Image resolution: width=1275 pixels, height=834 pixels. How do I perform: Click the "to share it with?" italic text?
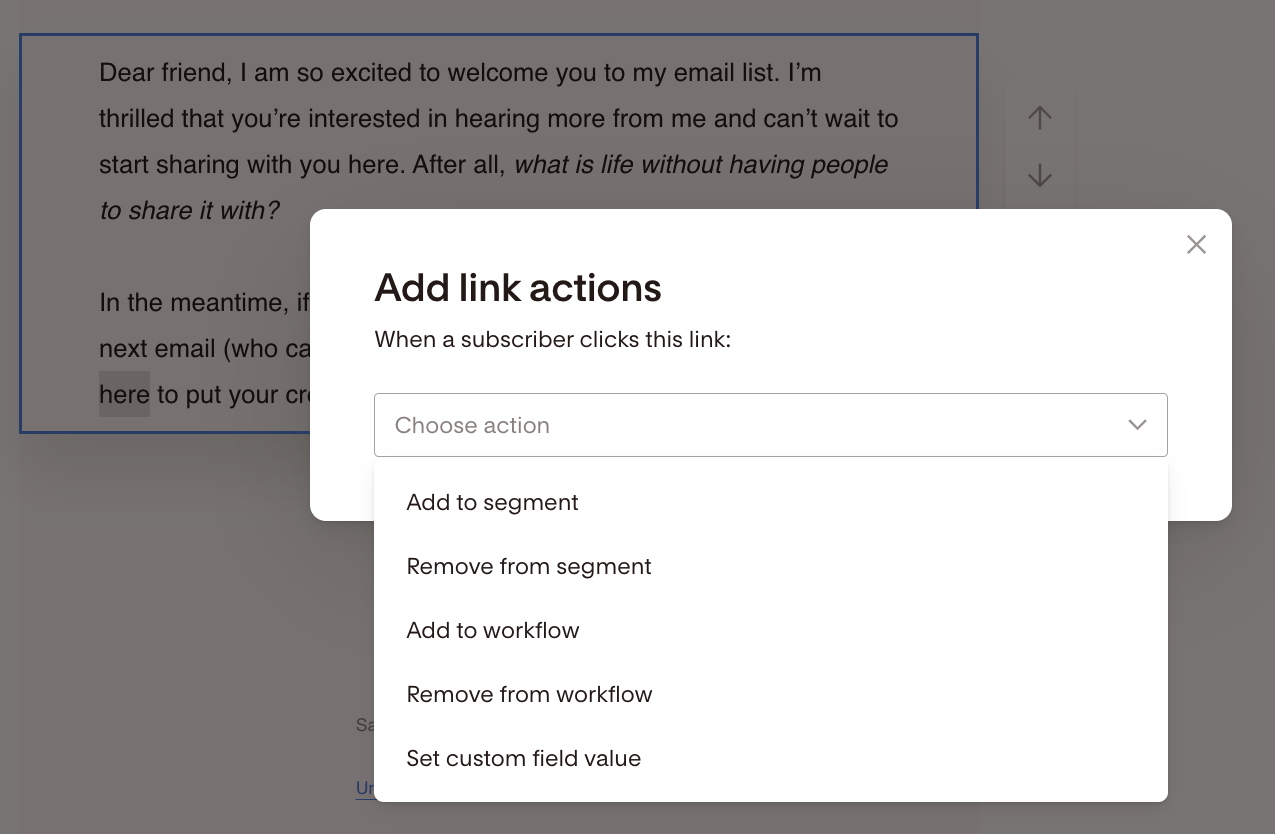189,210
